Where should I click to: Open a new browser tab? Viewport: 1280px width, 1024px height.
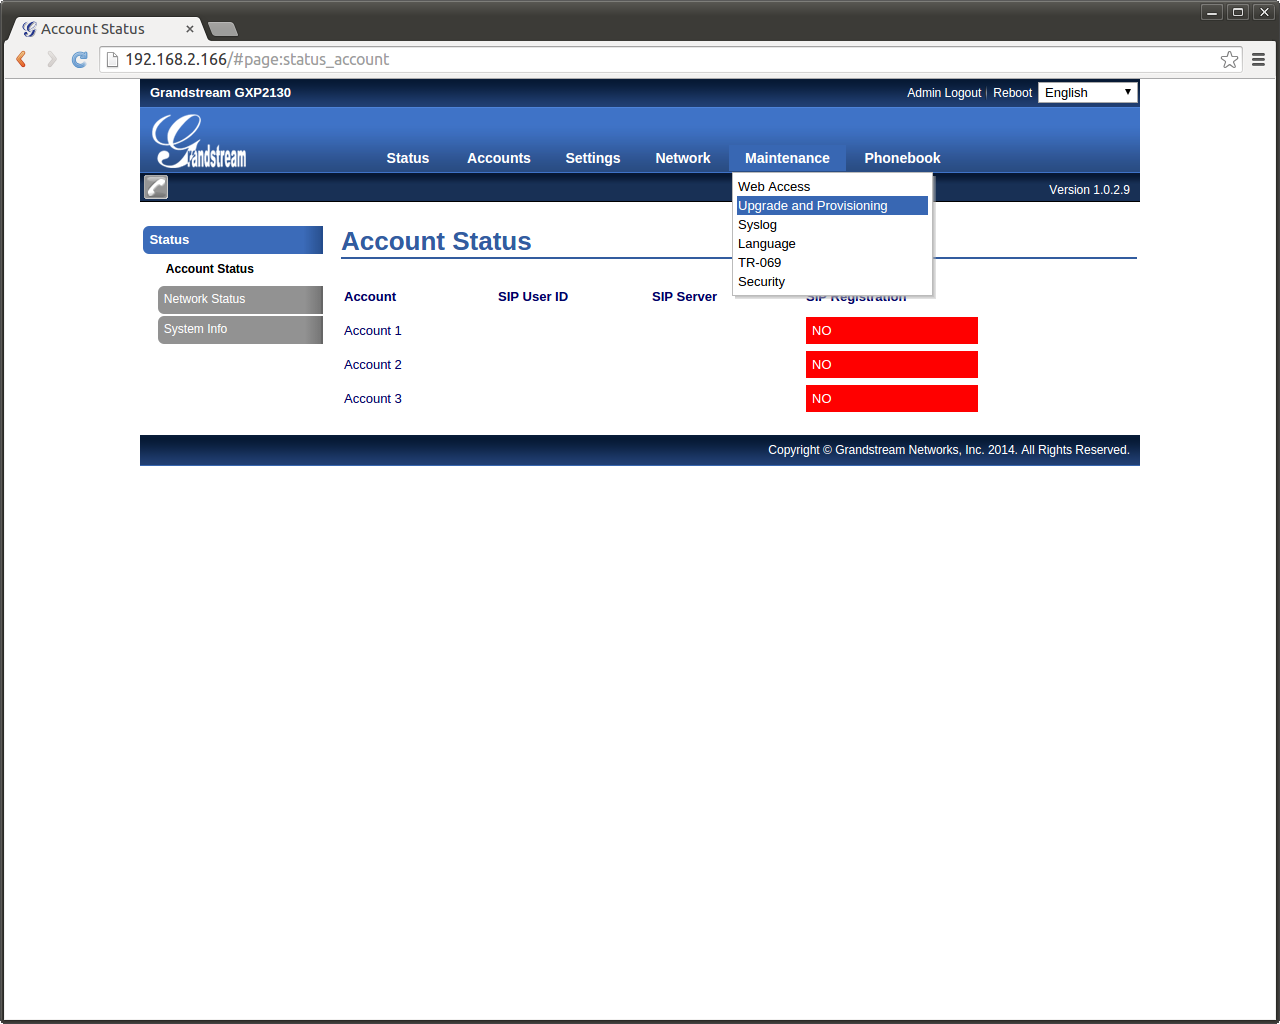pyautogui.click(x=222, y=29)
